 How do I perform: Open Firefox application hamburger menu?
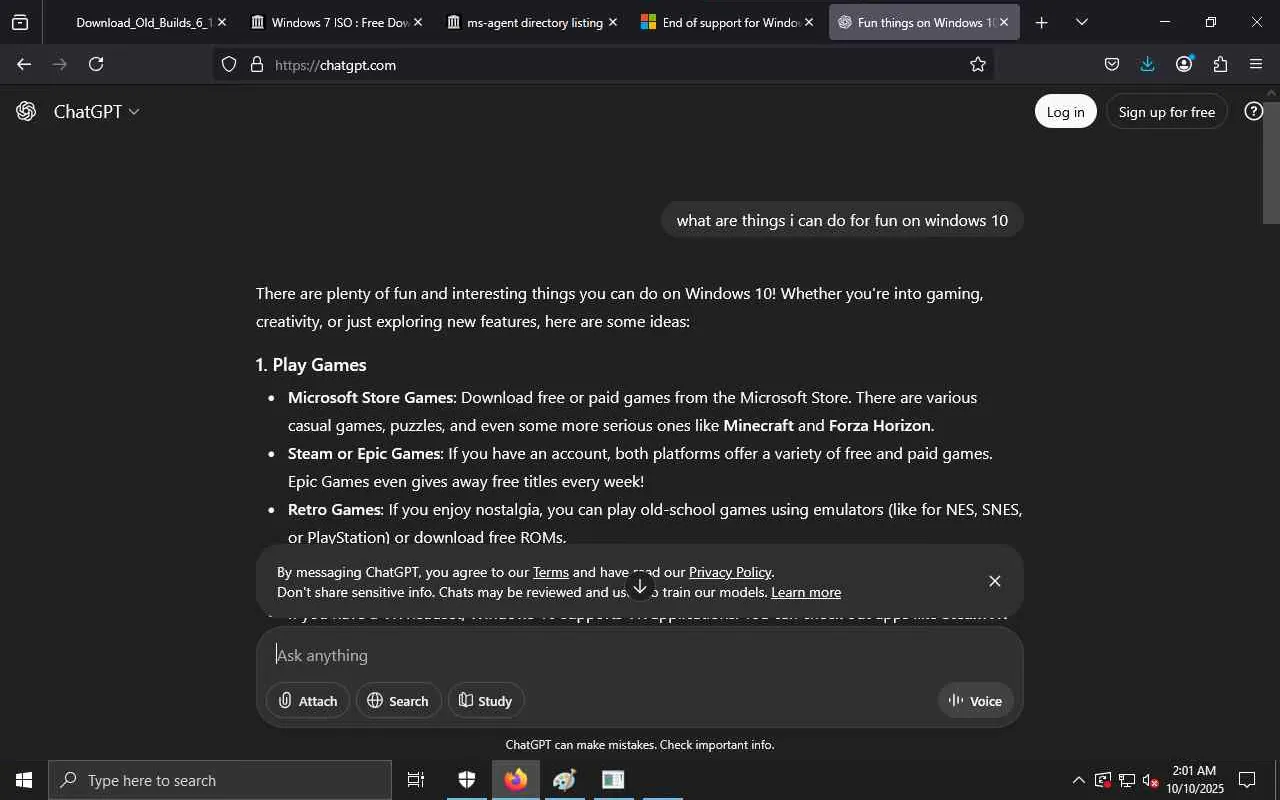1256,64
